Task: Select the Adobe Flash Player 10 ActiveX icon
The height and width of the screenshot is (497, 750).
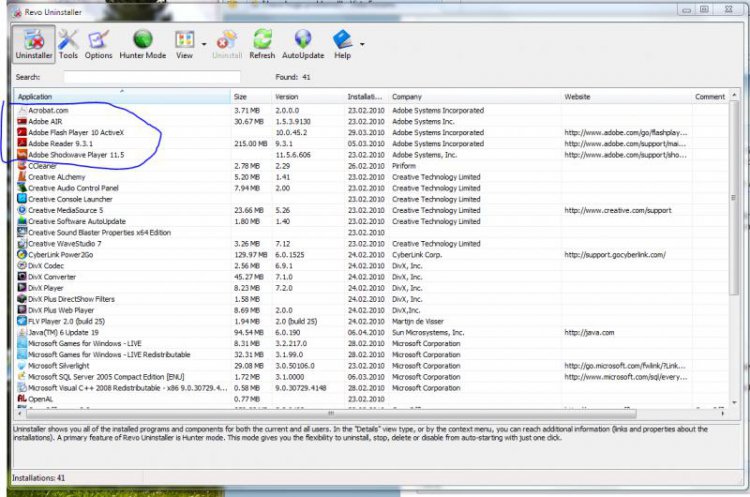Action: click(22, 133)
